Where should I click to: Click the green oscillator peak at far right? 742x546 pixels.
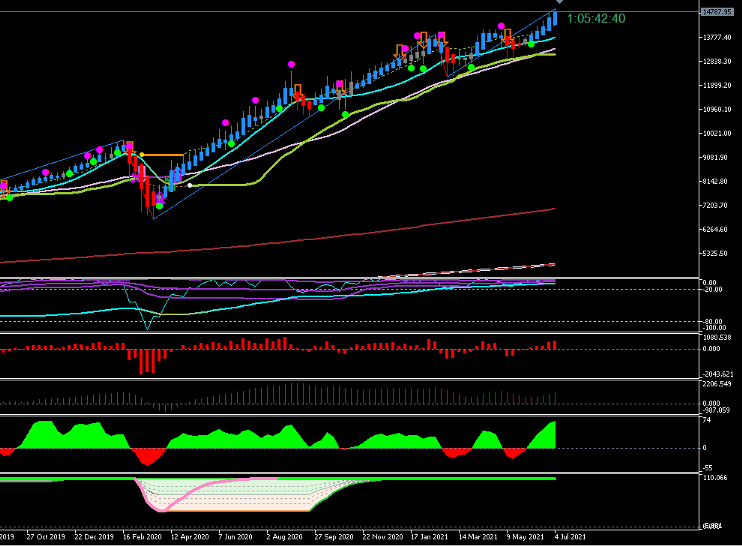[552, 426]
